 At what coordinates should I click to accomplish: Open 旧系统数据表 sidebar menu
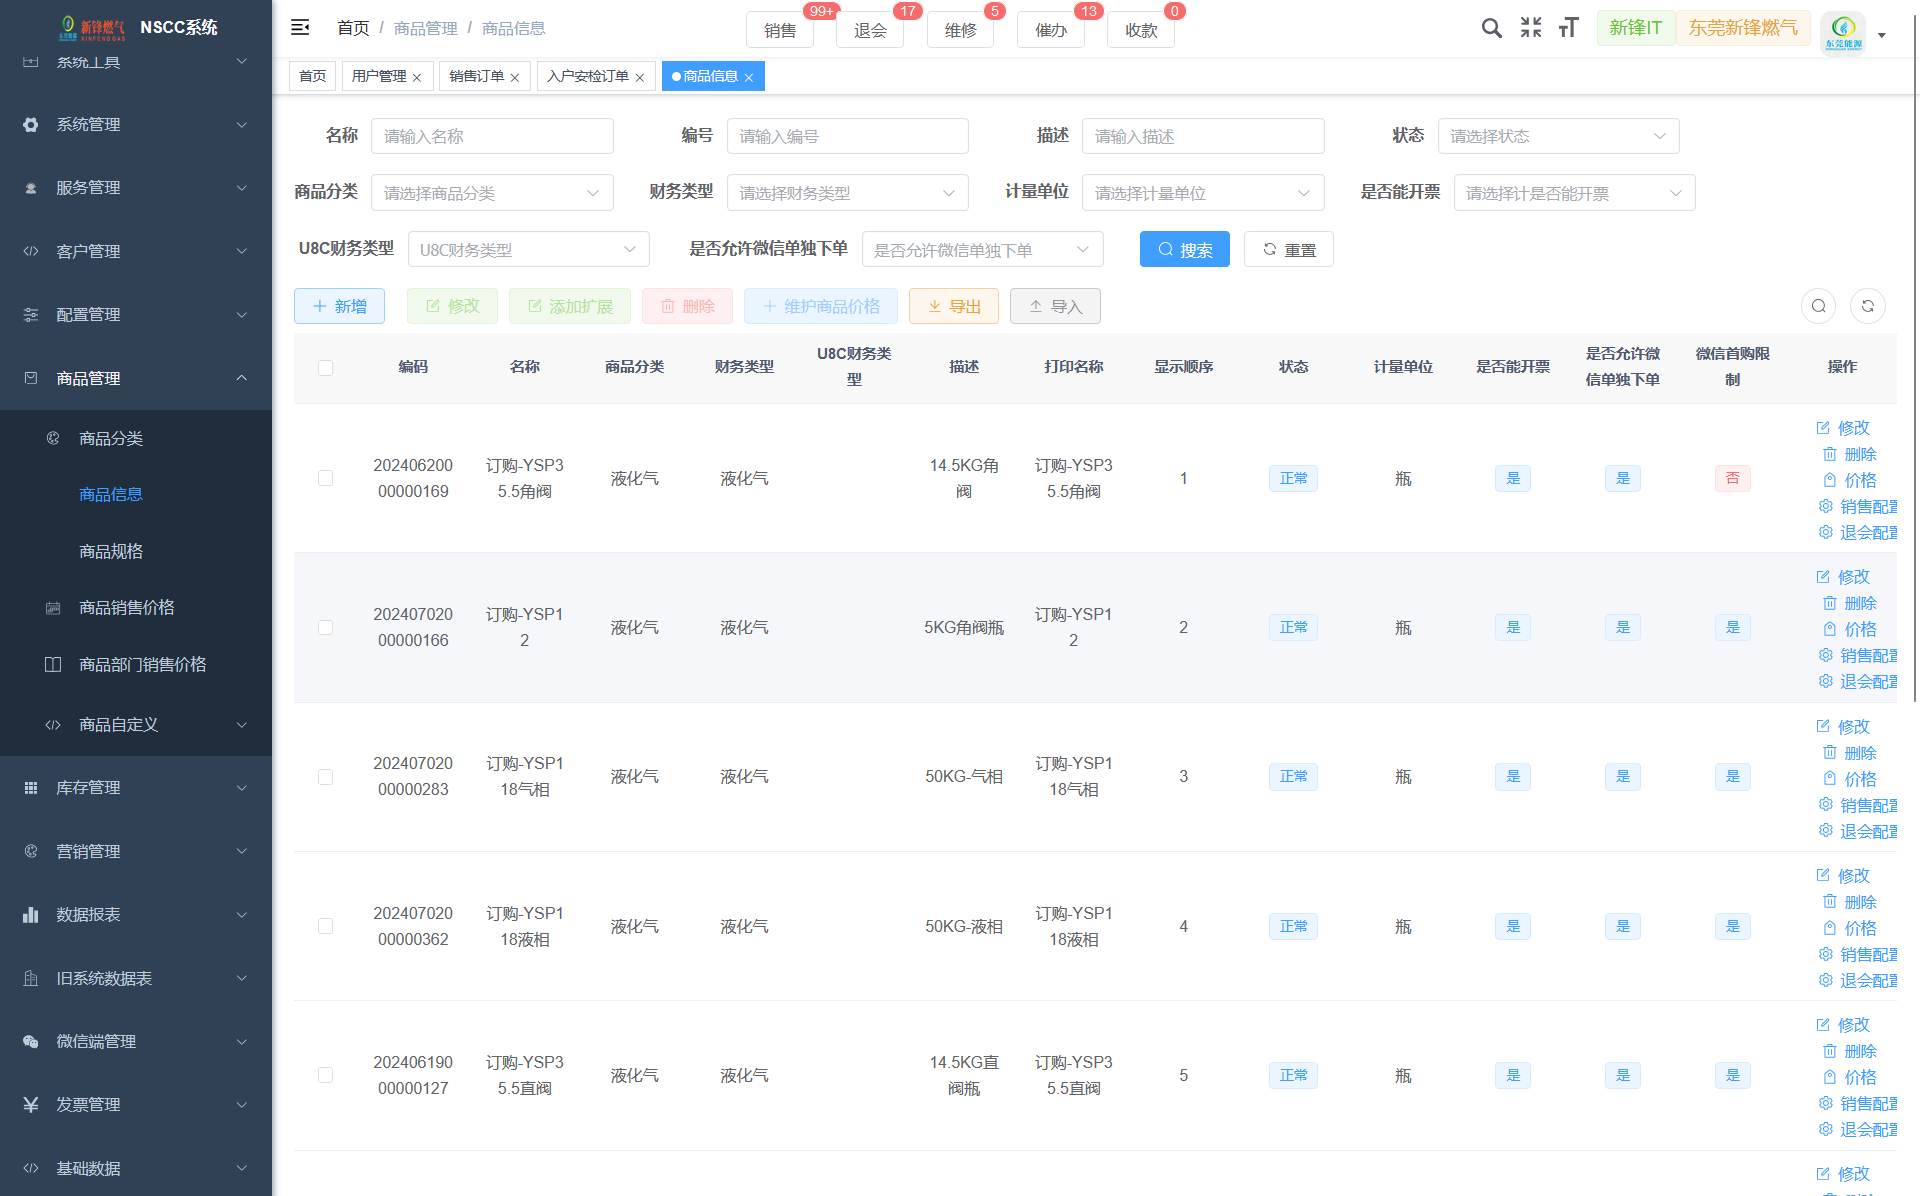tap(136, 979)
